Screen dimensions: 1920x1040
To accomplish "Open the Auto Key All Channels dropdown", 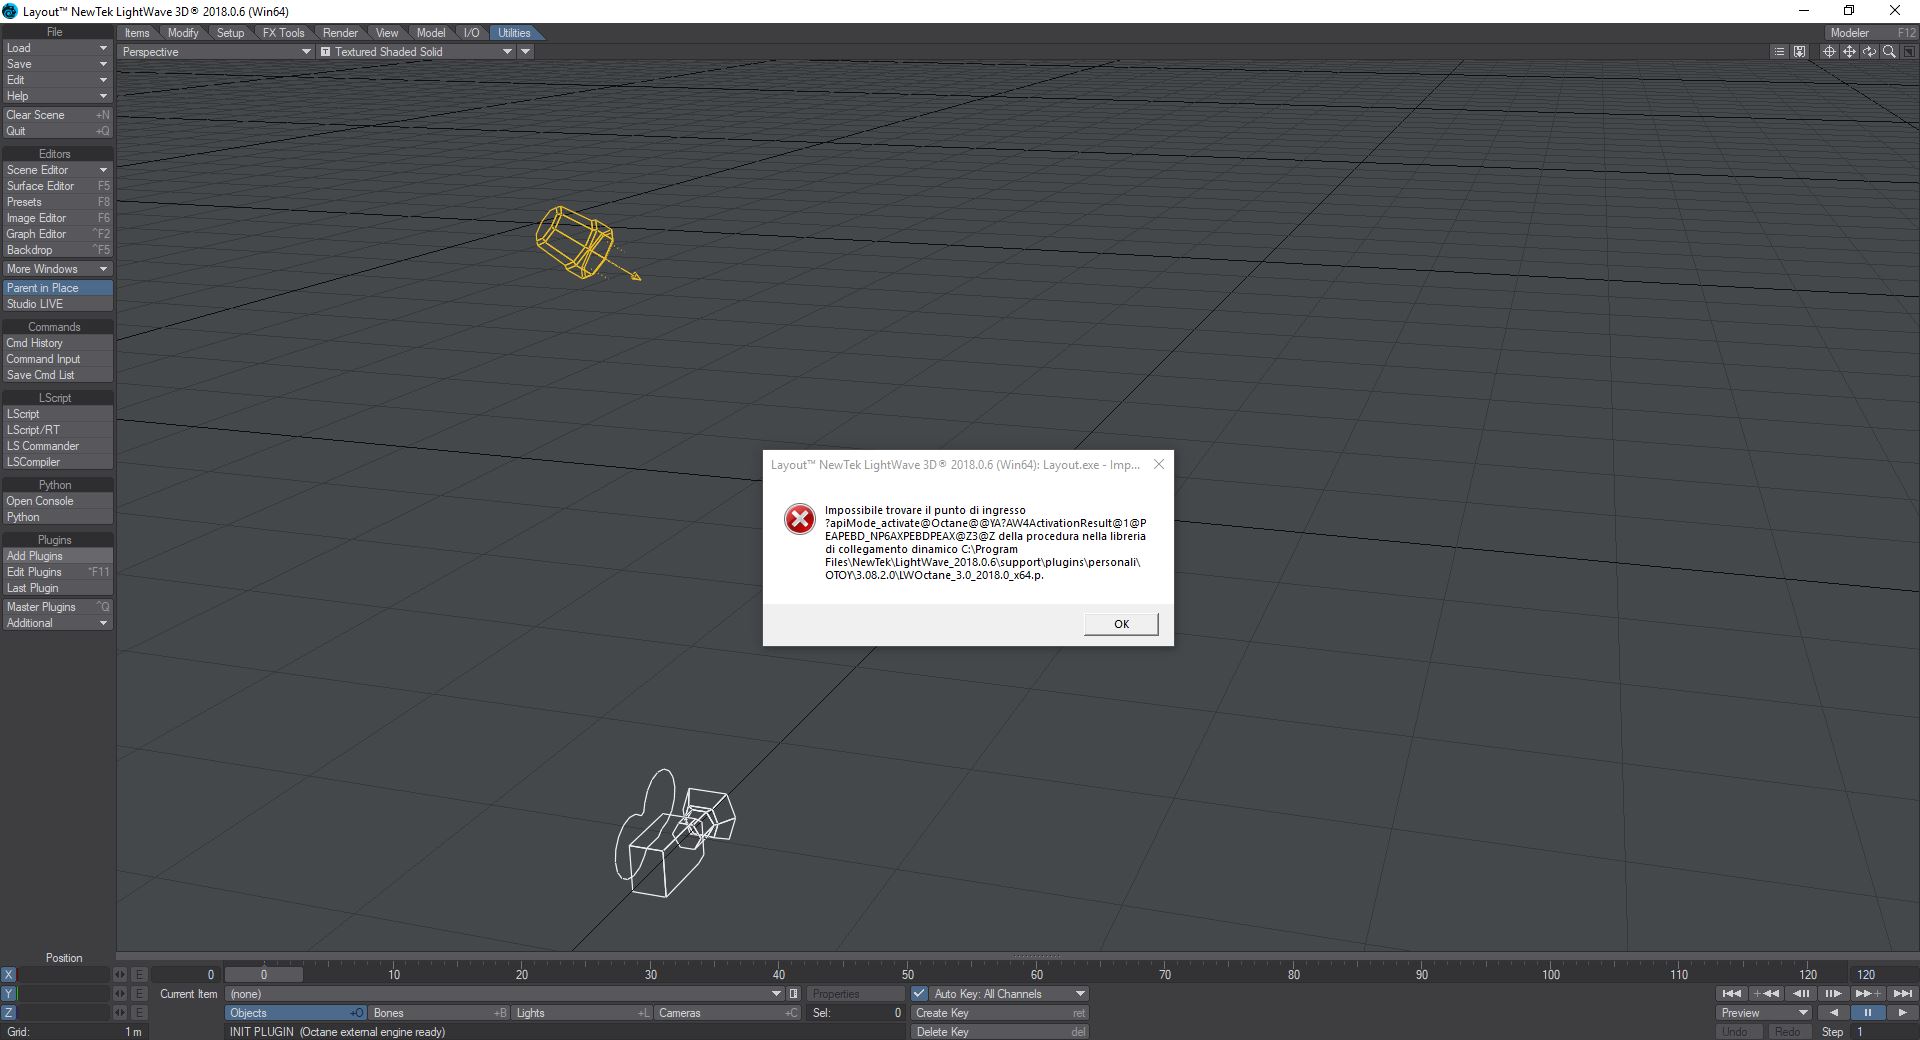I will pyautogui.click(x=1009, y=994).
